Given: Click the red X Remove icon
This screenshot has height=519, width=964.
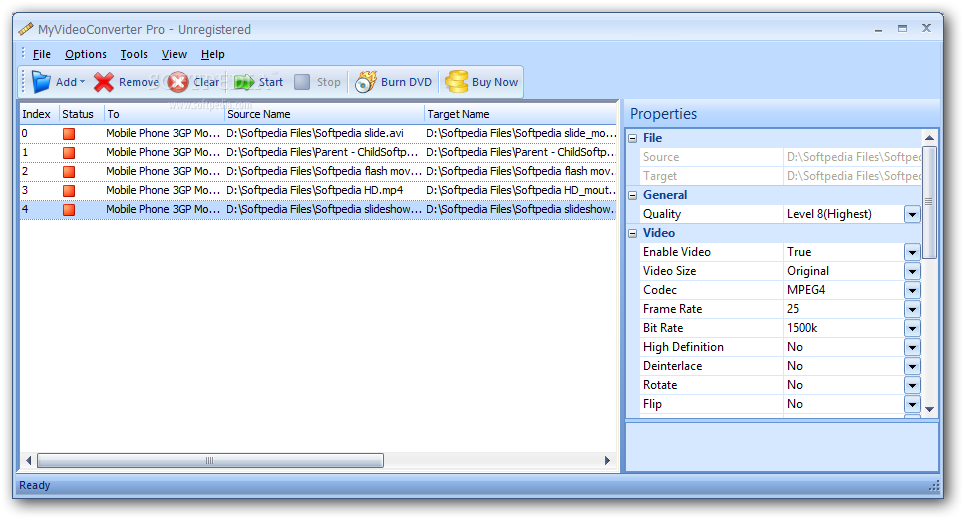Looking at the screenshot, I should tap(104, 82).
